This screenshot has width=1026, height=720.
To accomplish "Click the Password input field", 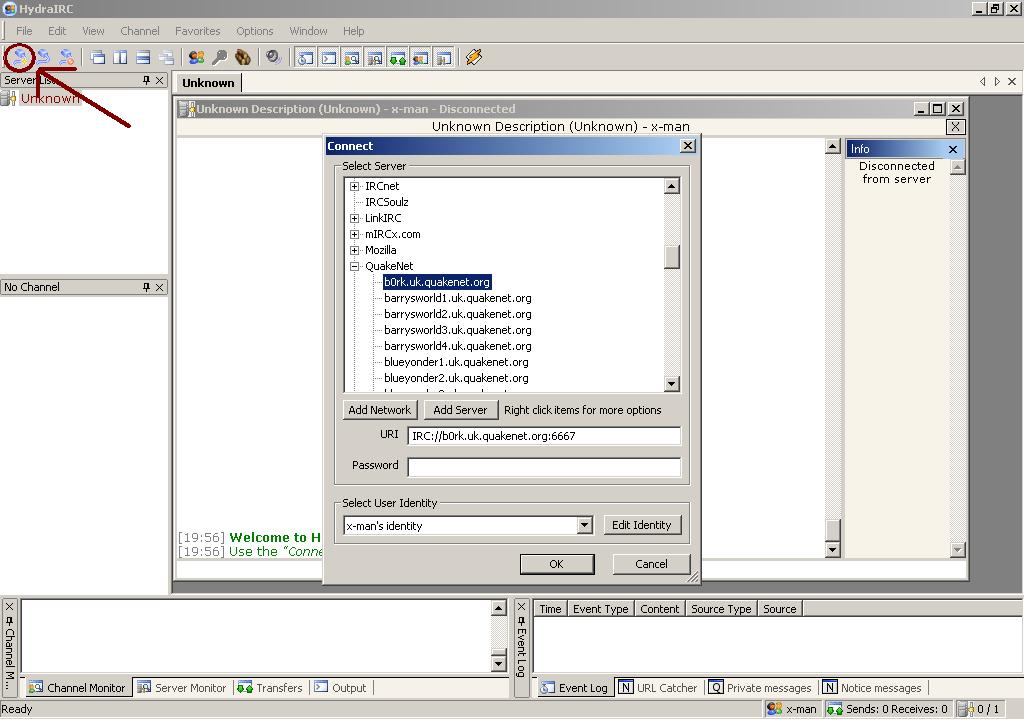I will pyautogui.click(x=544, y=467).
